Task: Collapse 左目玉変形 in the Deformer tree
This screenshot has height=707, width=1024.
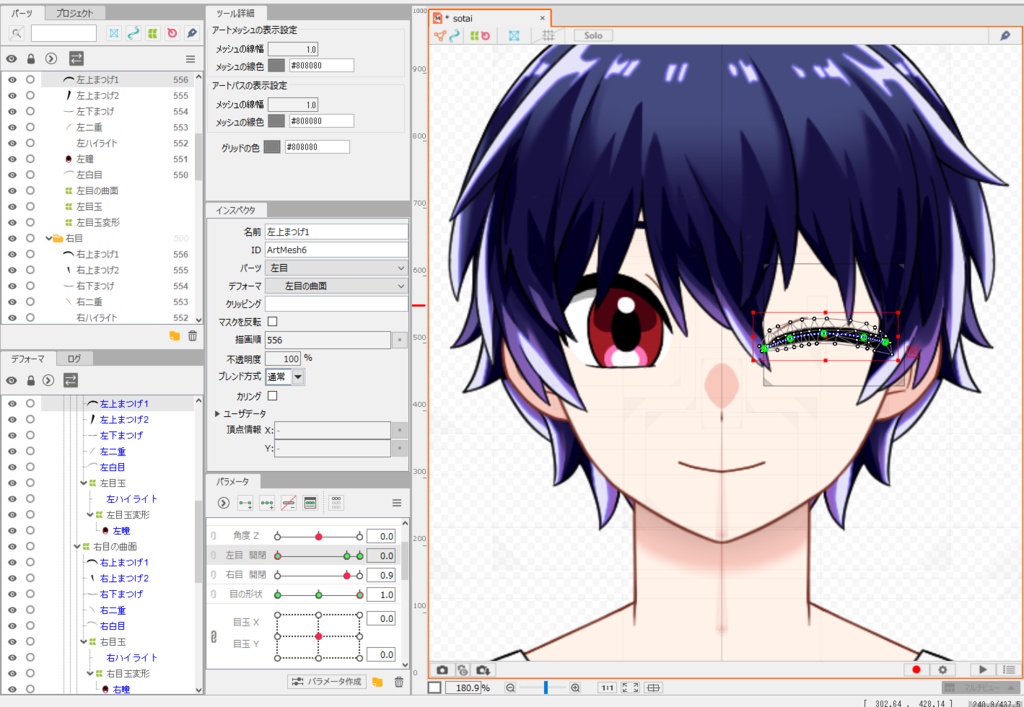Action: click(x=90, y=515)
